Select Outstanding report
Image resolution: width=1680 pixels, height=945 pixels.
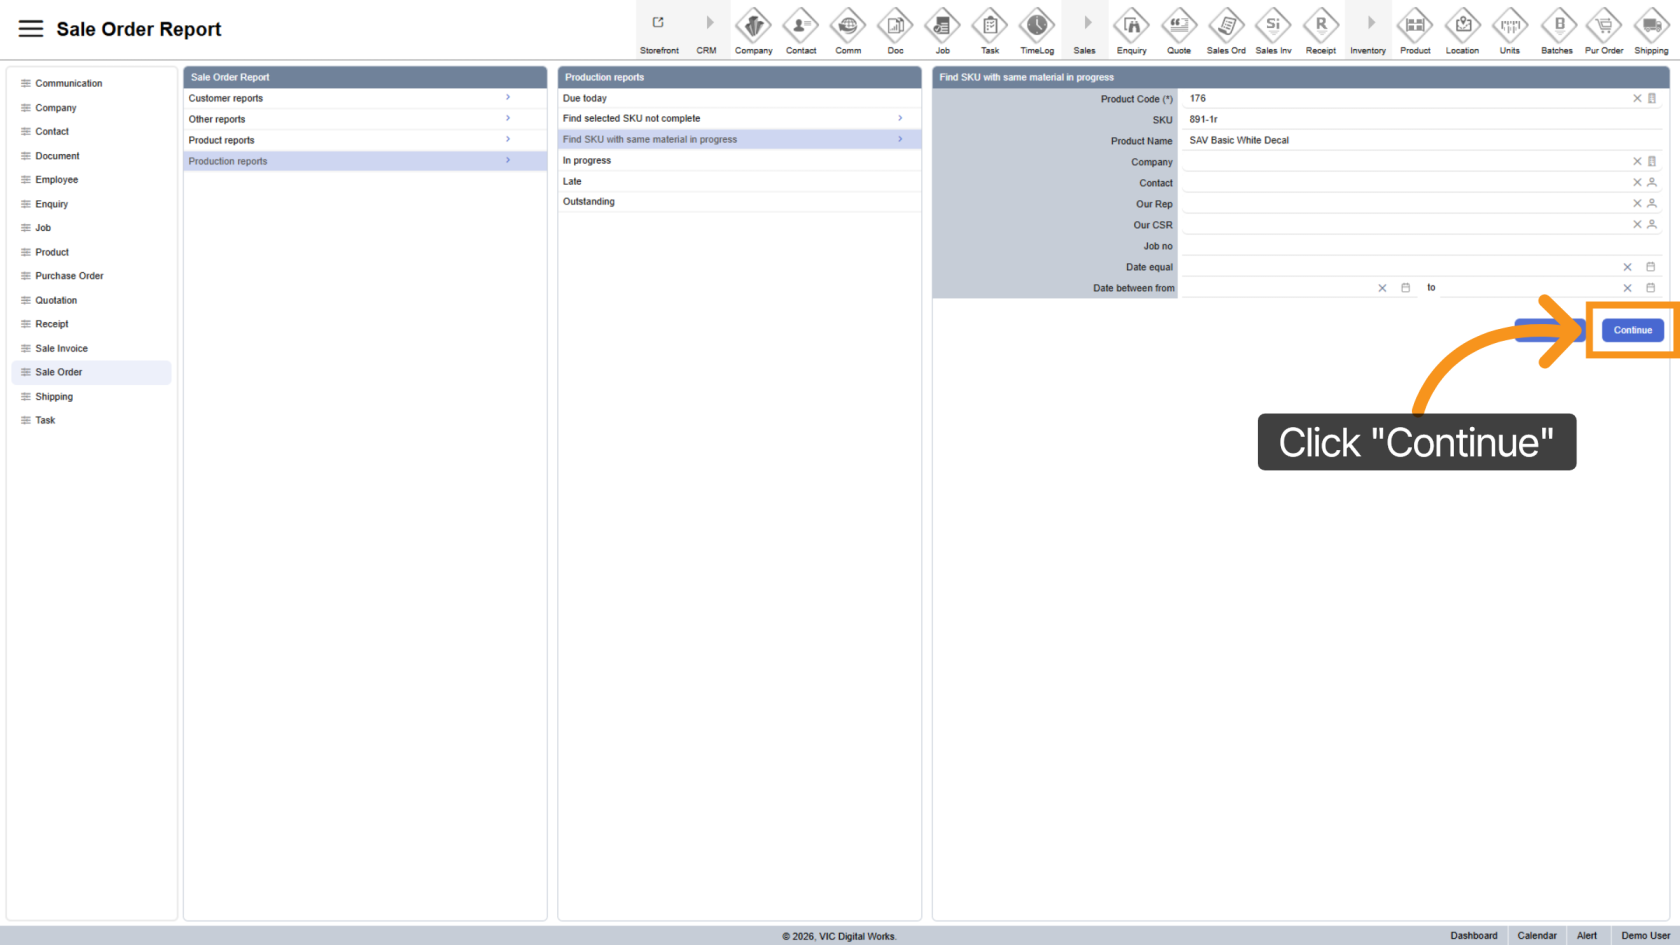tap(739, 201)
